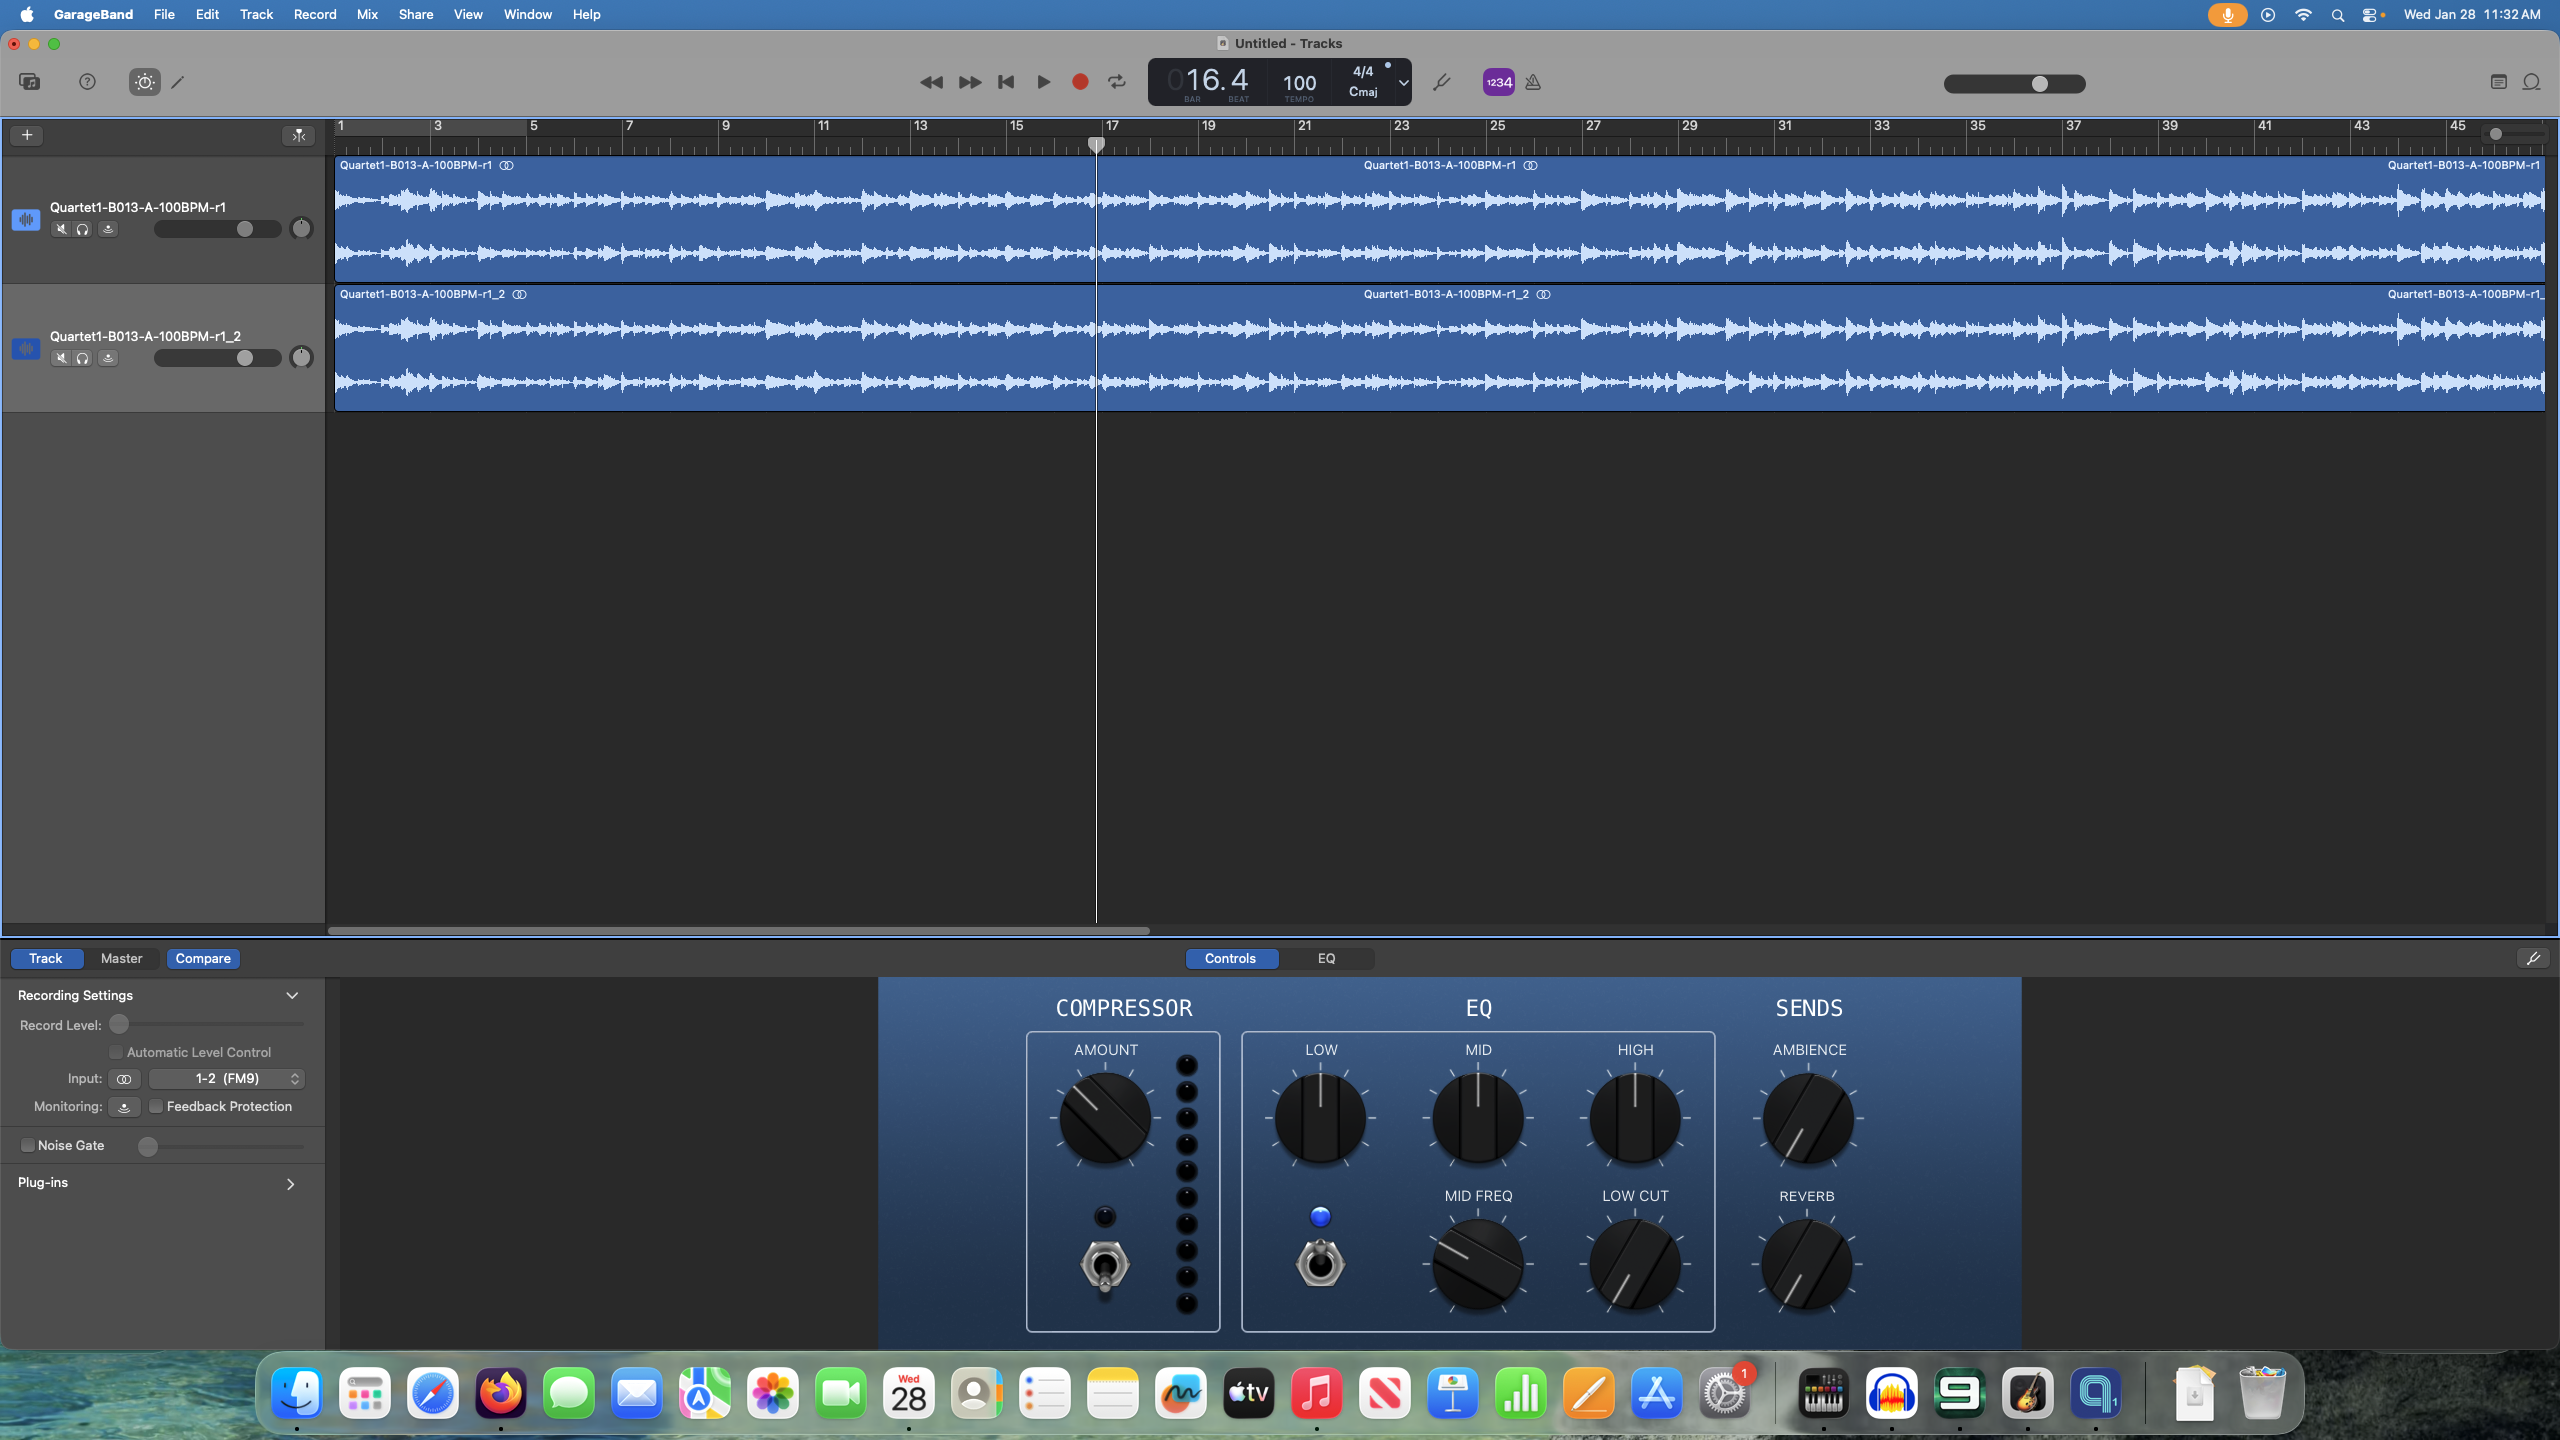2560x1440 pixels.
Task: Click the Monitoring button in Recording Settings
Action: pyautogui.click(x=124, y=1107)
